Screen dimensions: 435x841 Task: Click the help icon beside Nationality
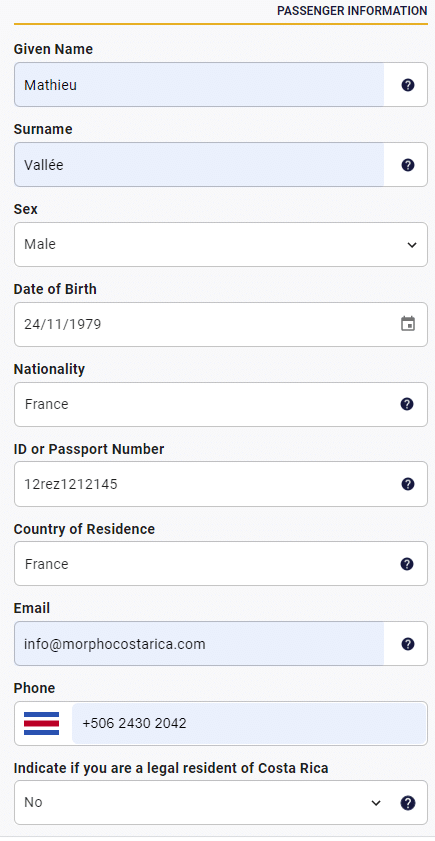[407, 404]
